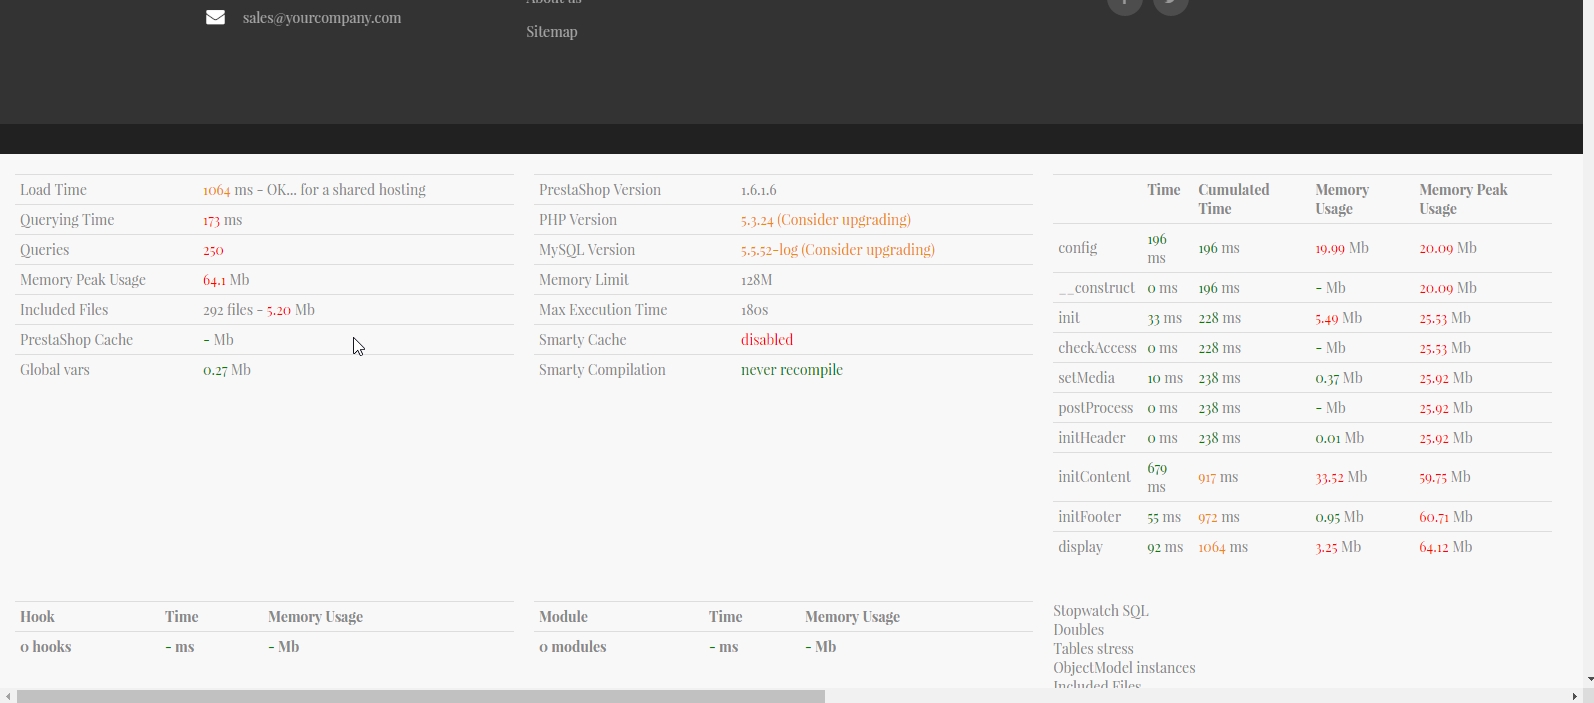
Task: Select the initFooter time 55 ms
Action: click(x=1164, y=517)
